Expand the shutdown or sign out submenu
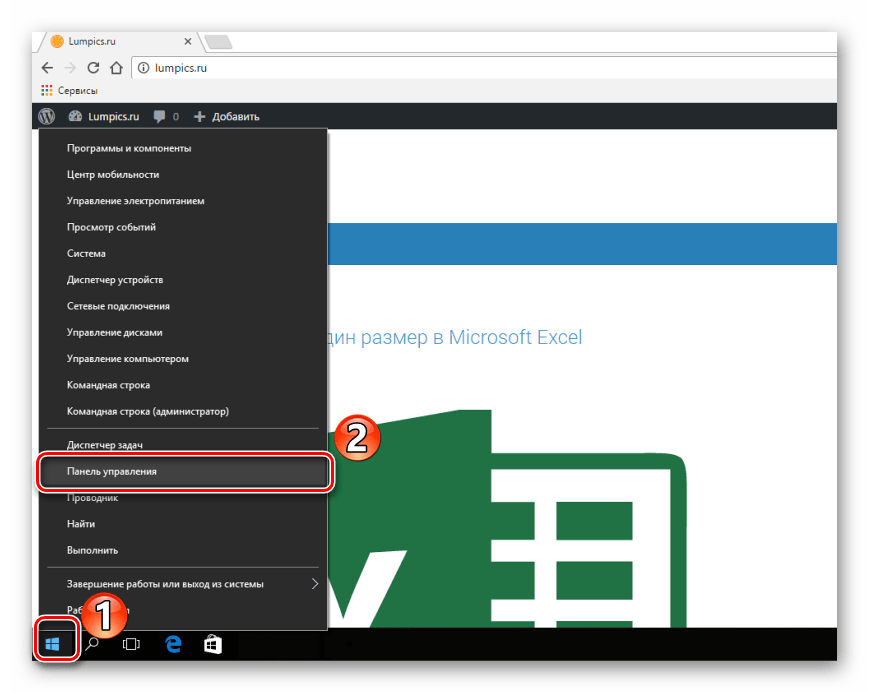Image resolution: width=869 pixels, height=693 pixels. coord(314,584)
